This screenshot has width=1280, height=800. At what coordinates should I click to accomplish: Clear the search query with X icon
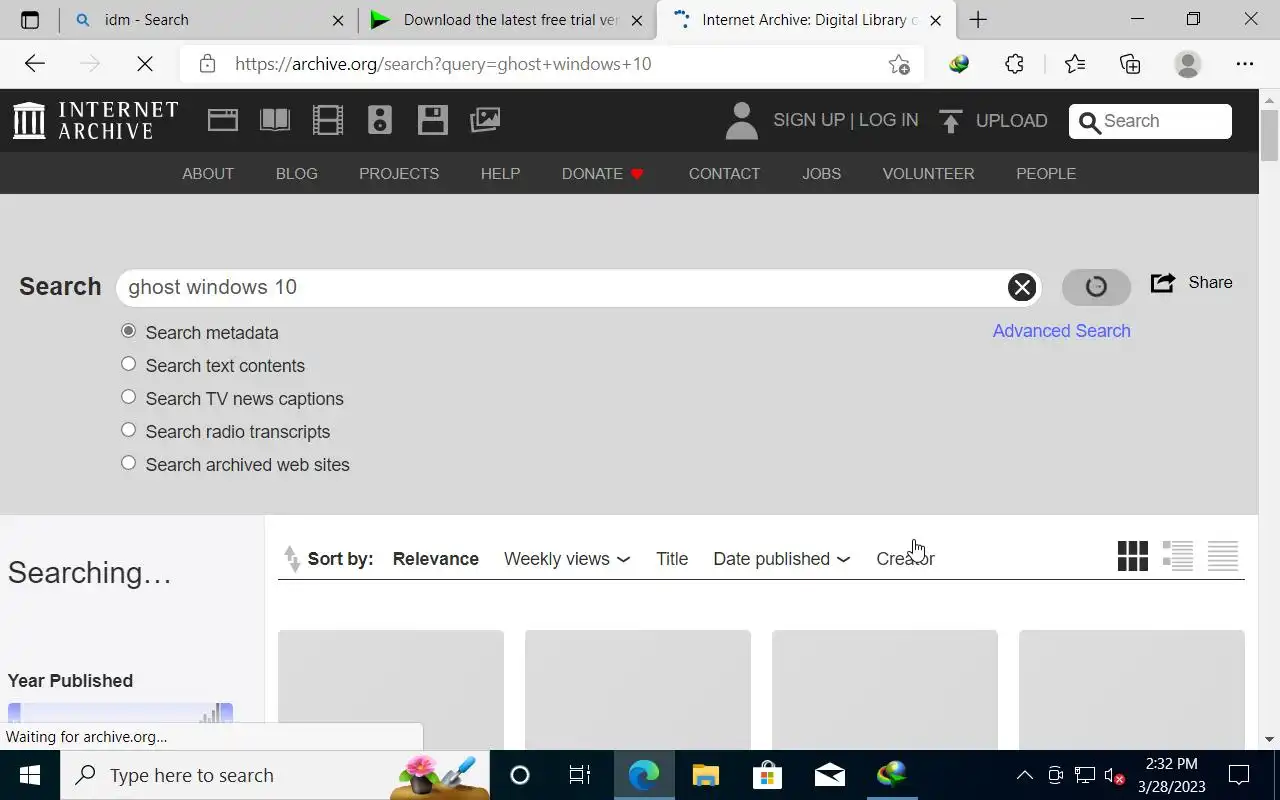click(1022, 287)
